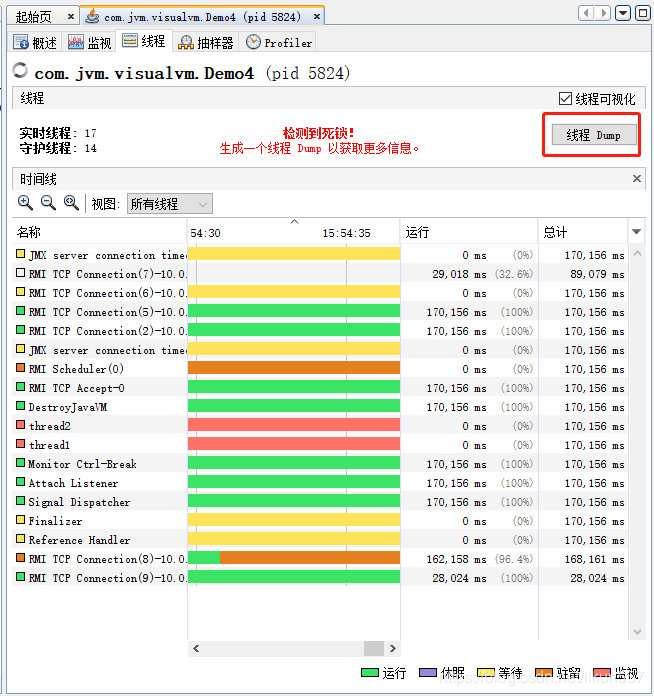Viewport: 654px width, 696px height.
Task: Click the purple 休眠 legend swatch
Action: [428, 672]
